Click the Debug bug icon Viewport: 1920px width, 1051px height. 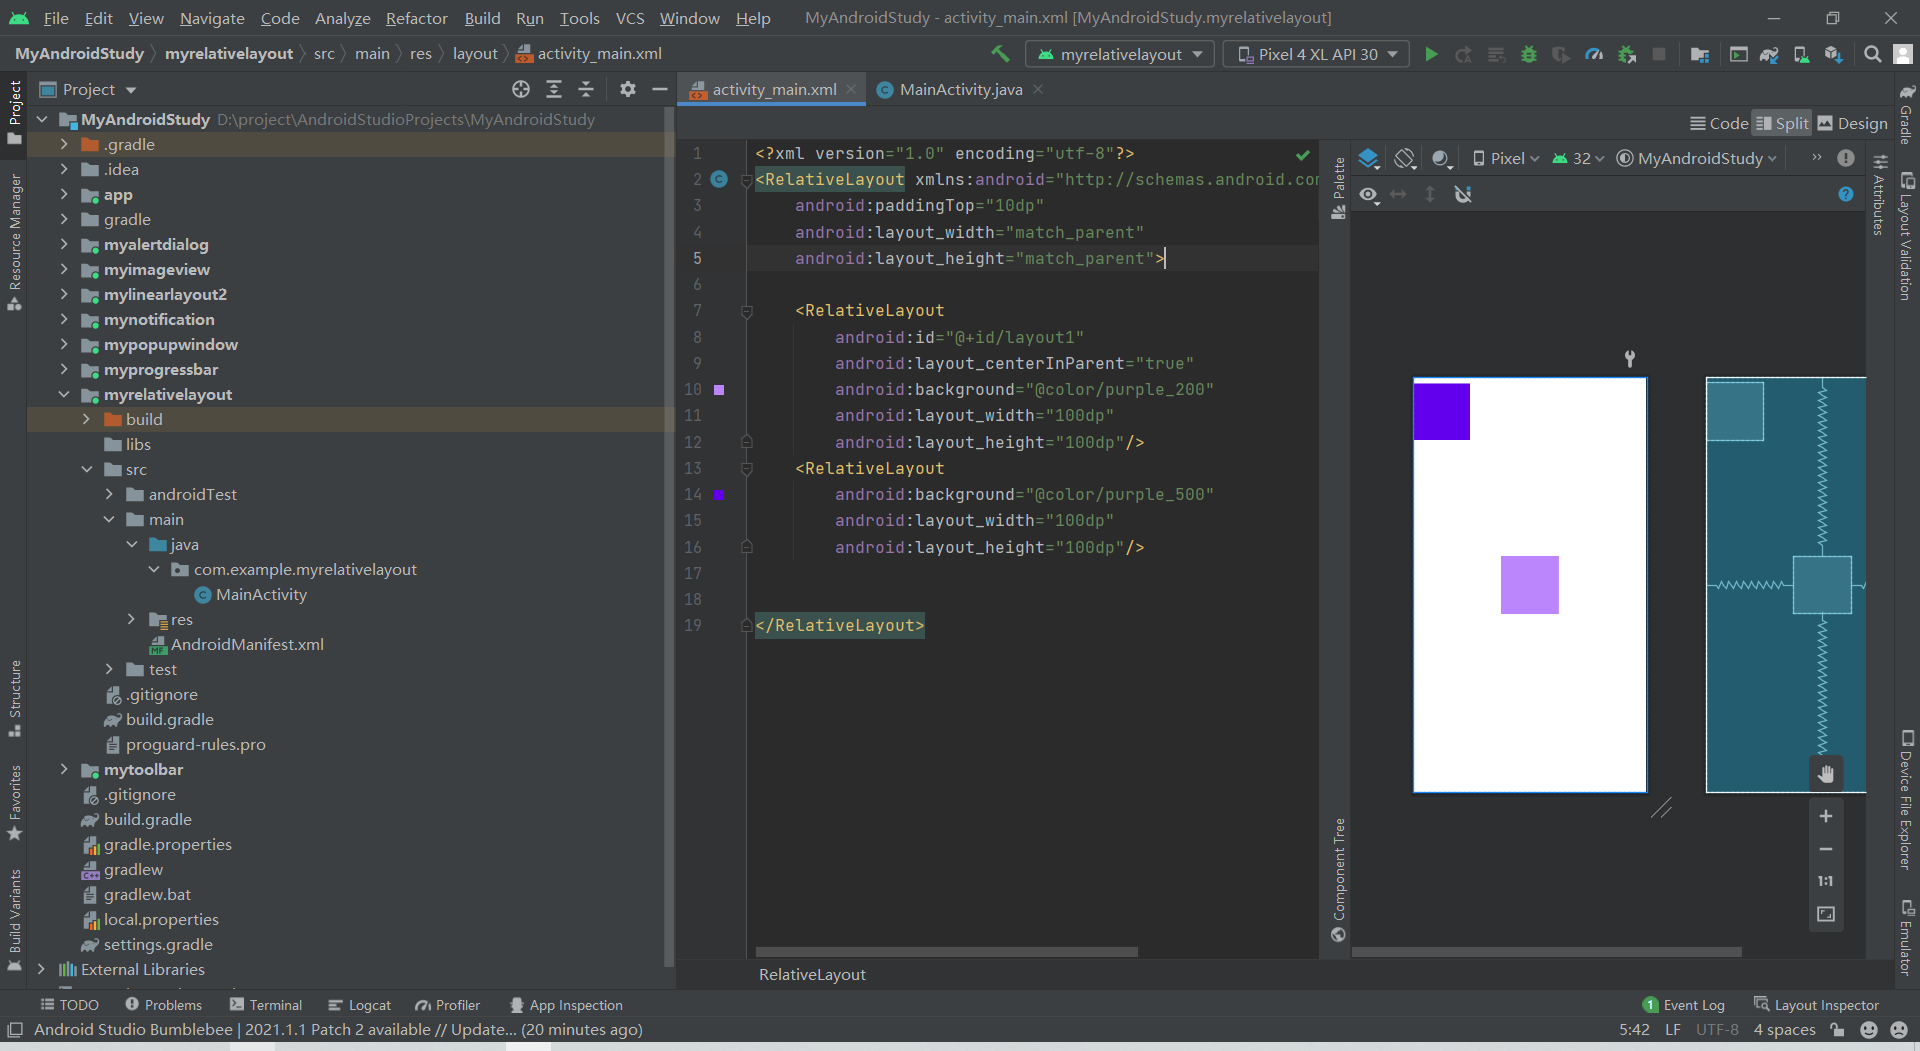coord(1528,54)
